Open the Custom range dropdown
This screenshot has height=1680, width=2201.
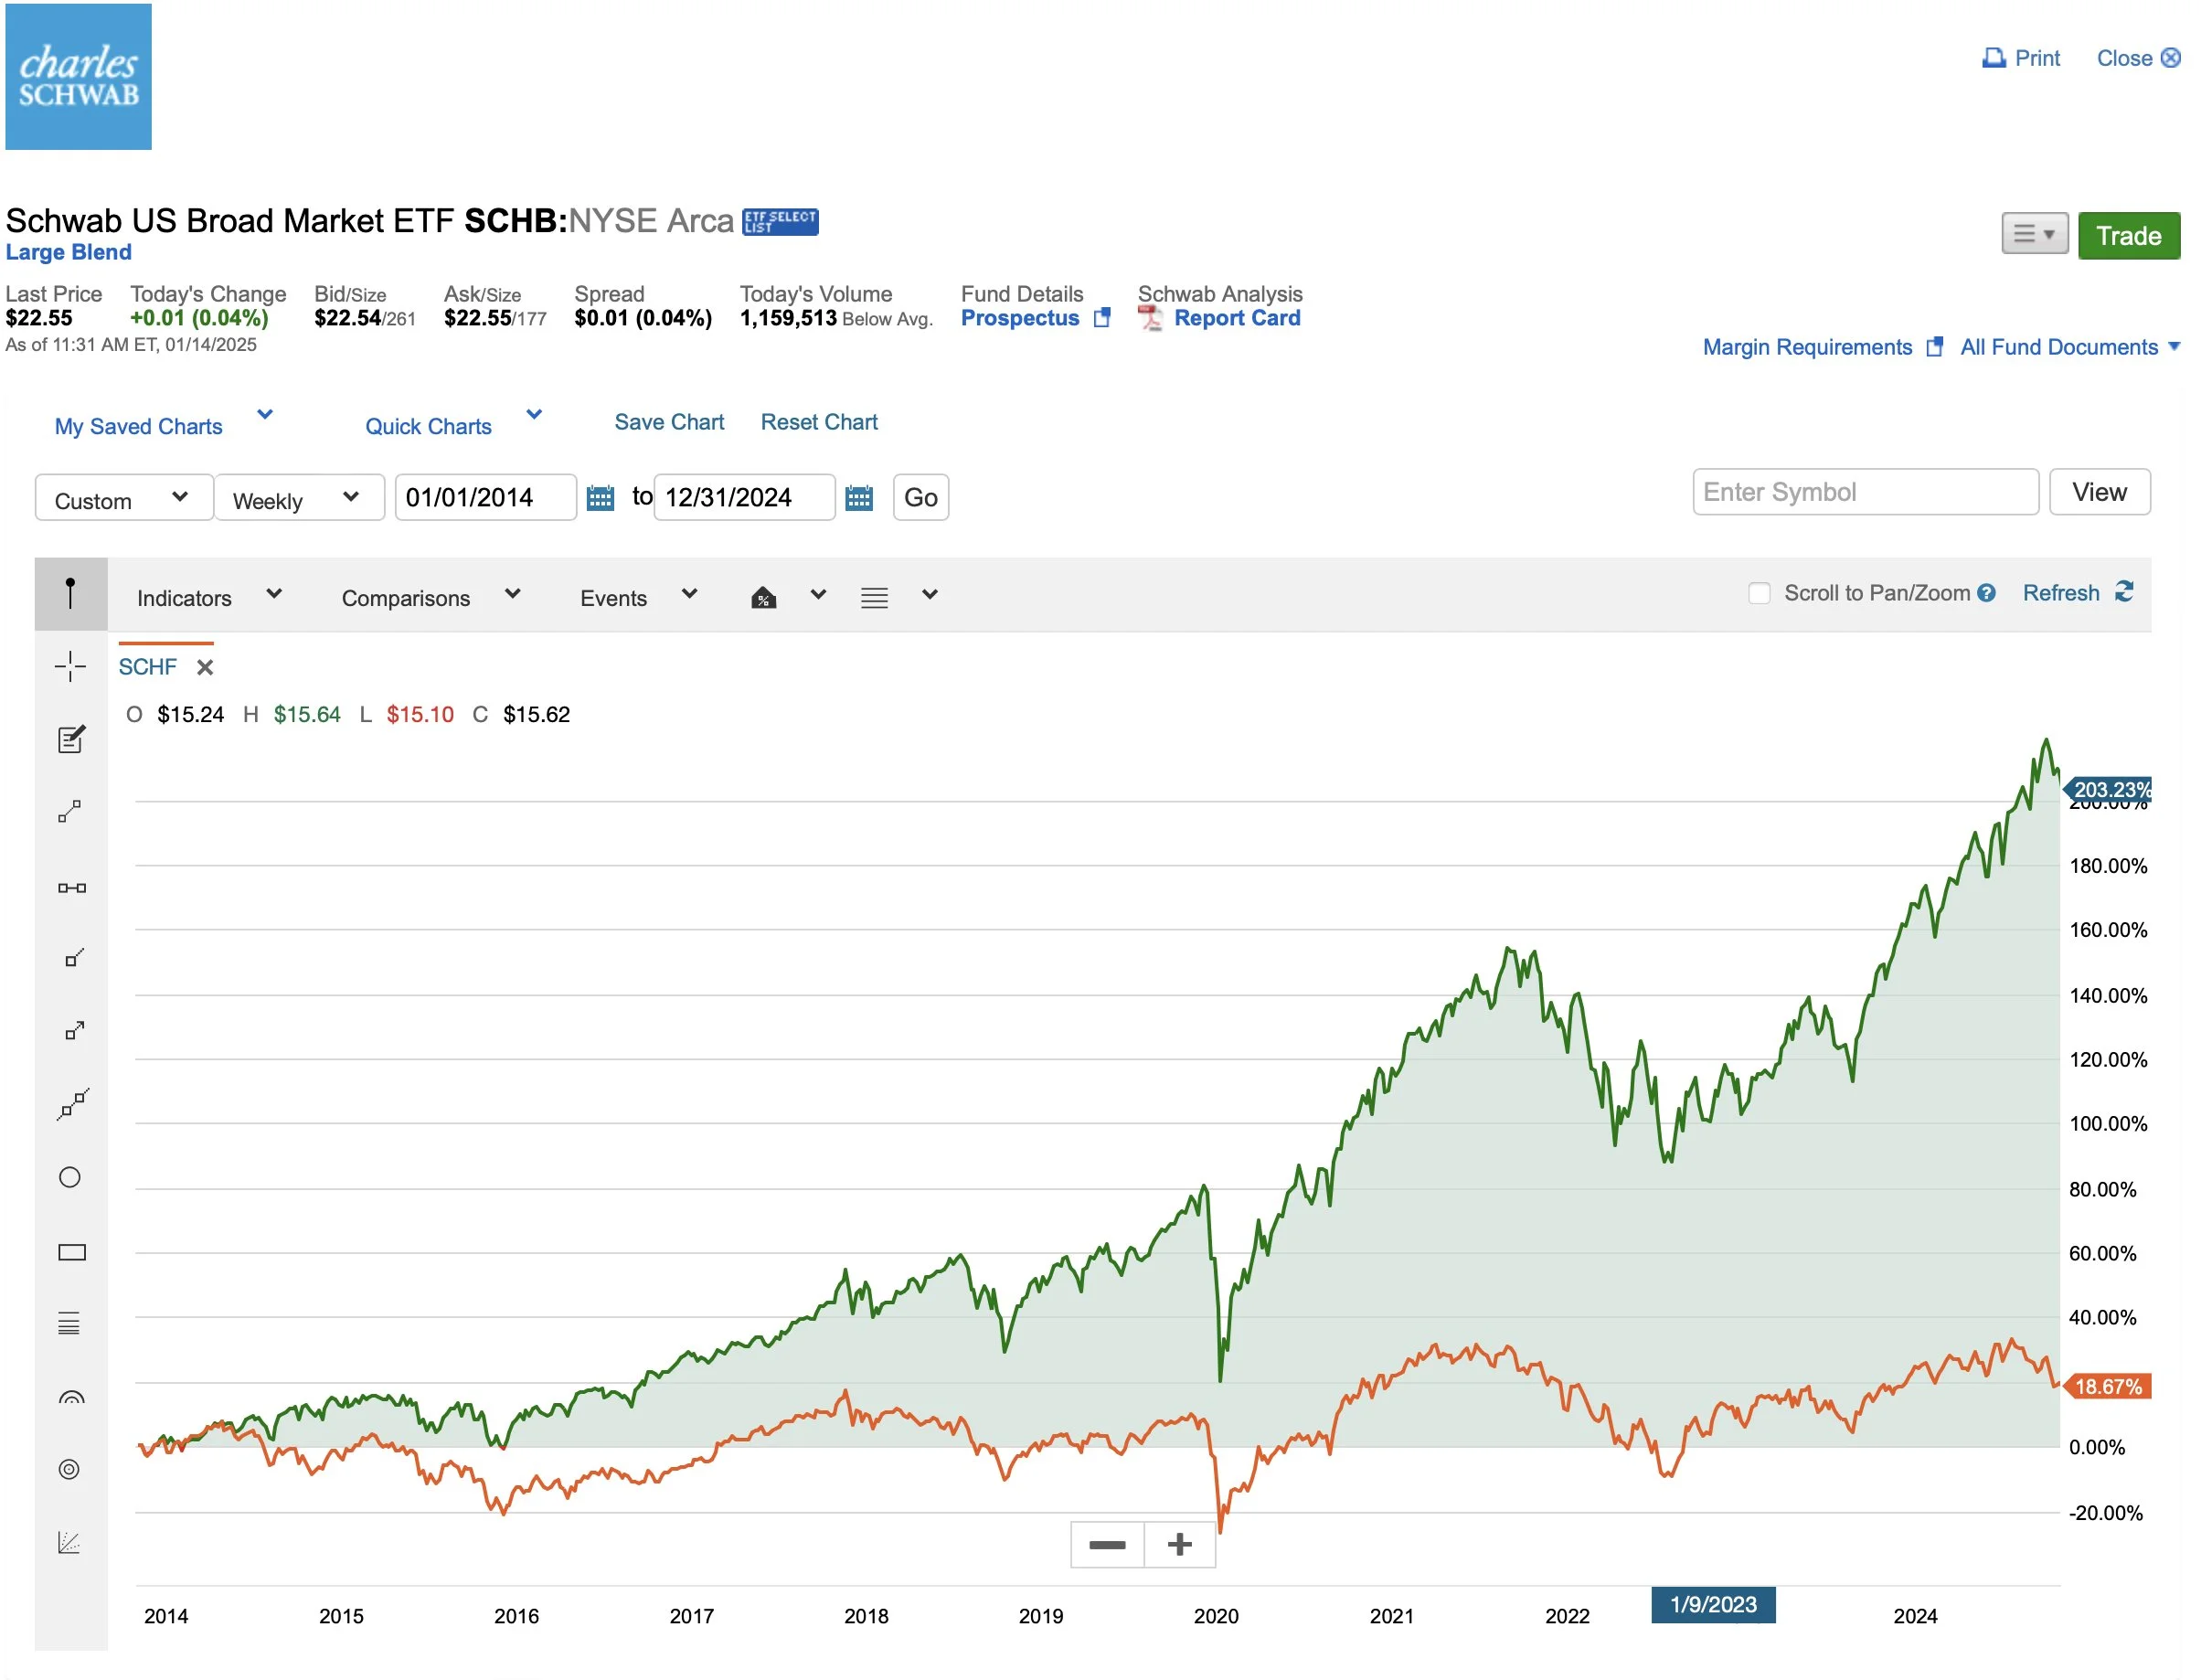[123, 498]
